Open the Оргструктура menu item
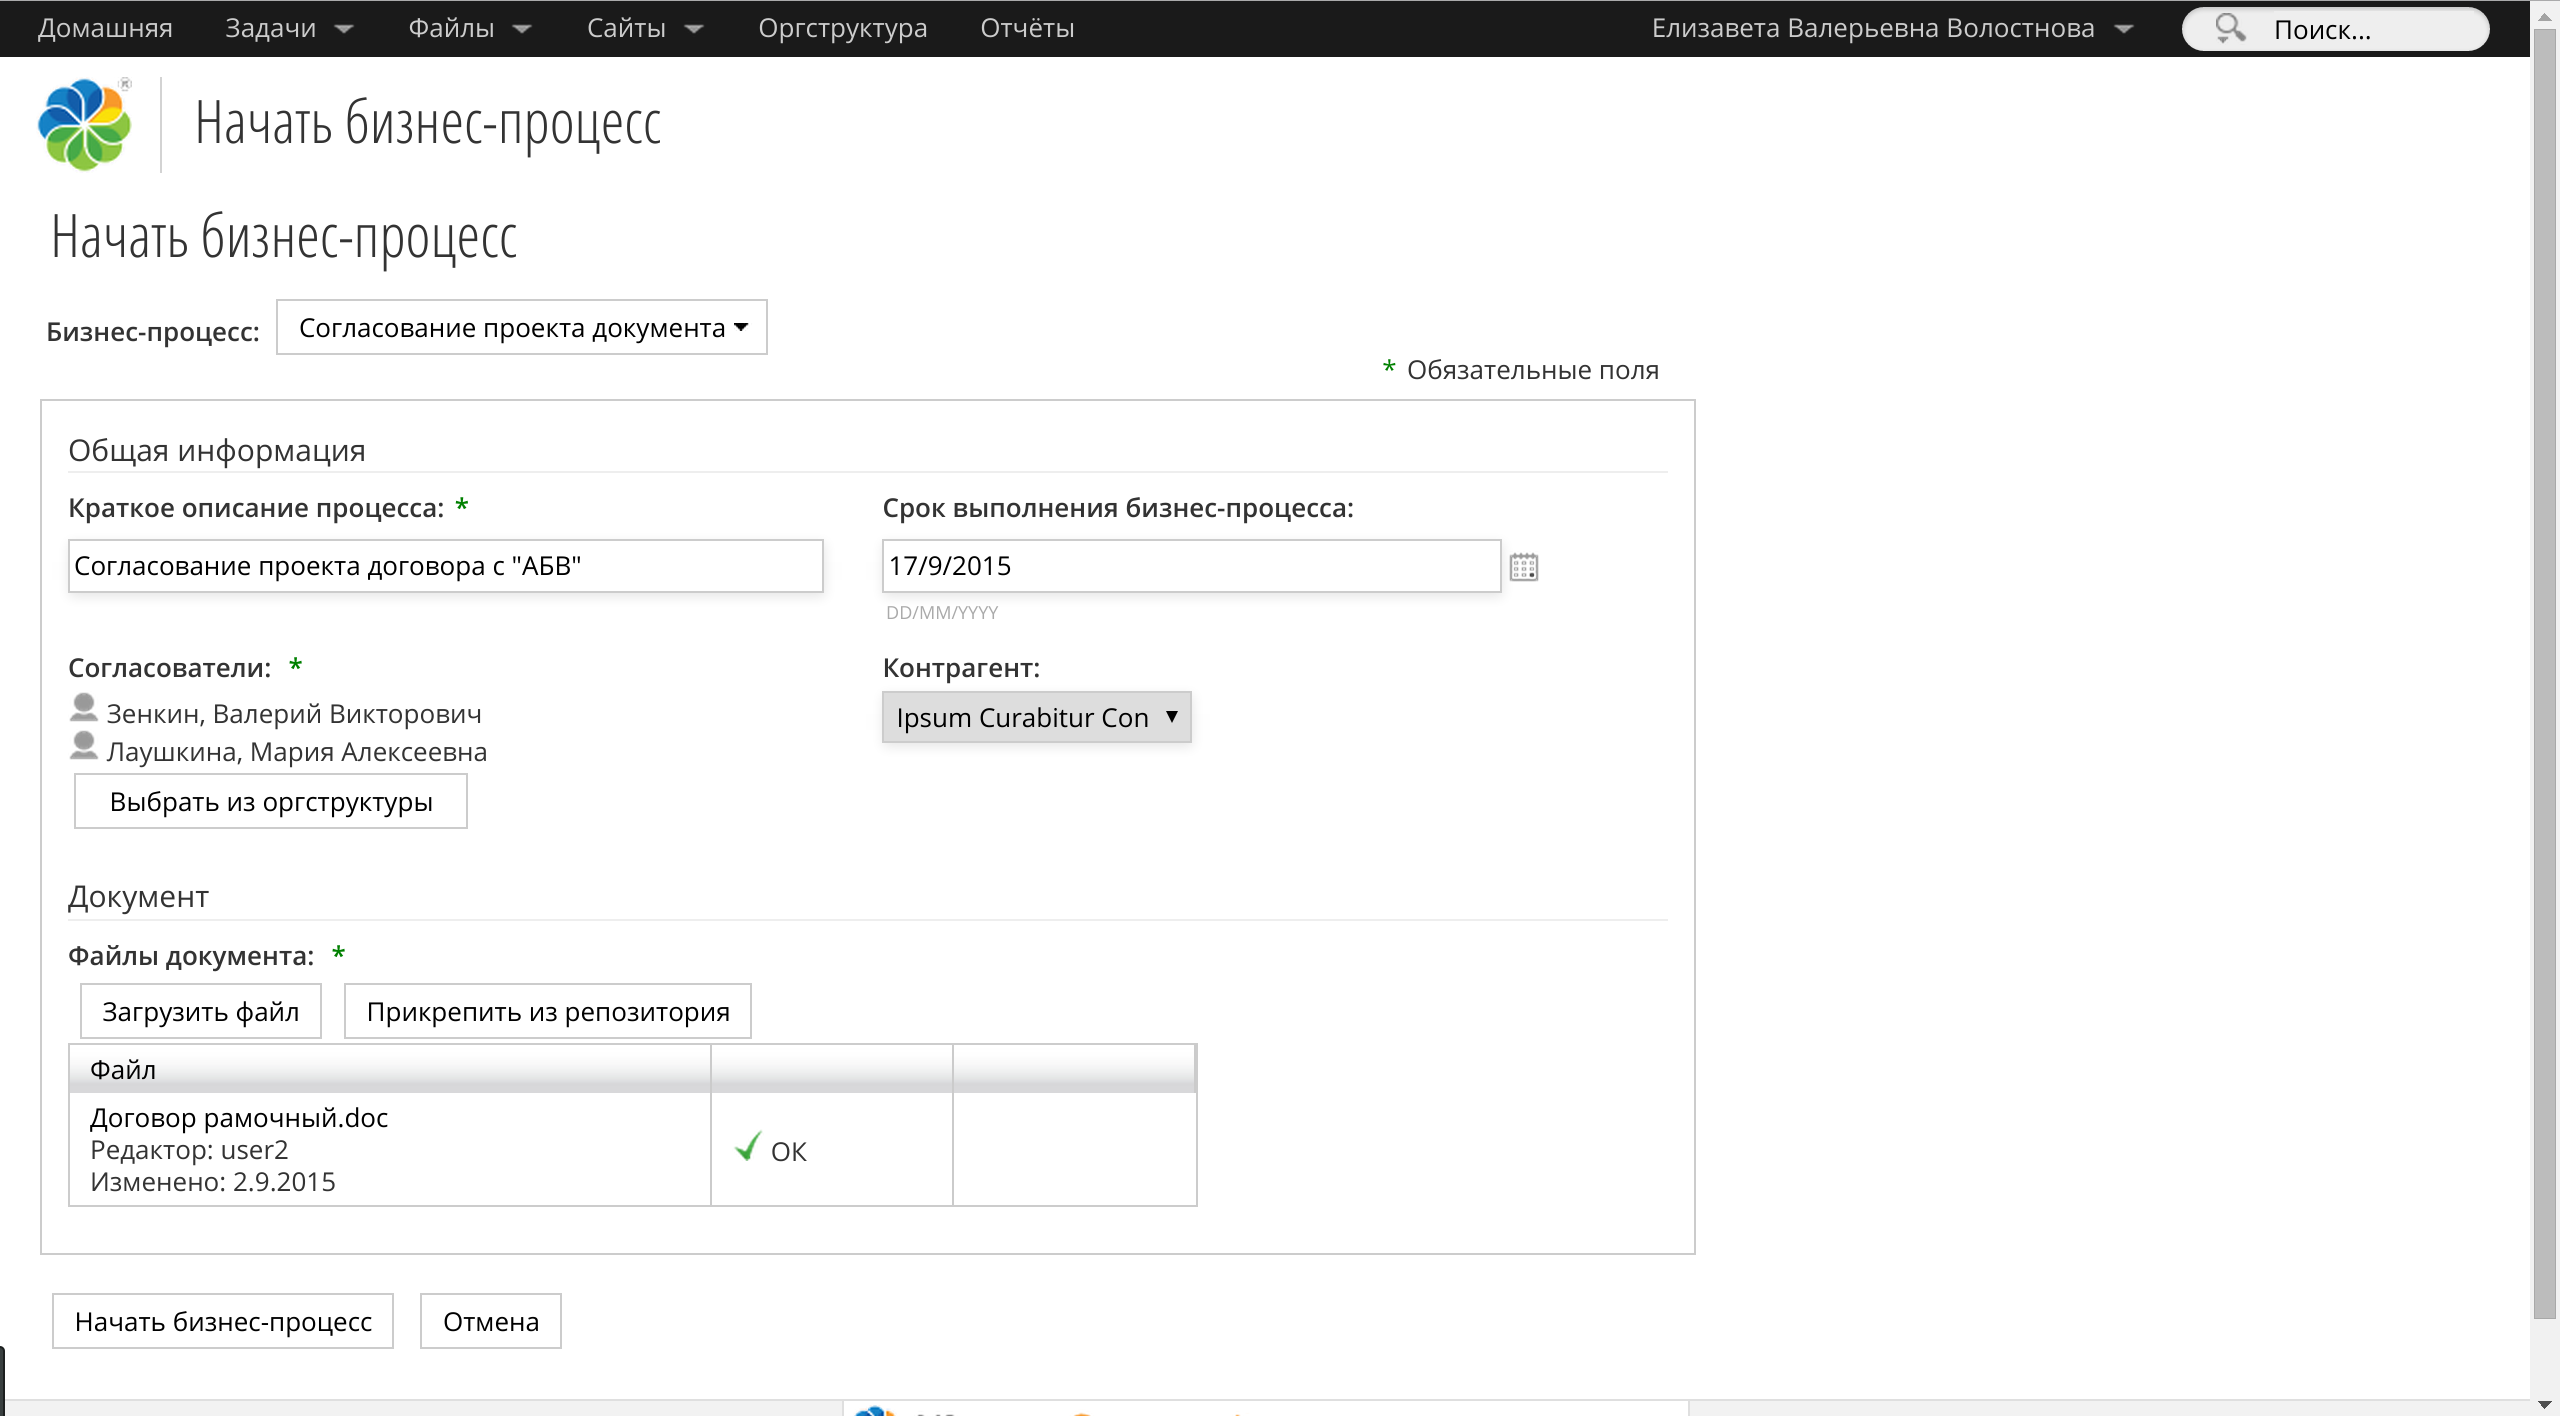This screenshot has width=2560, height=1416. 842,29
